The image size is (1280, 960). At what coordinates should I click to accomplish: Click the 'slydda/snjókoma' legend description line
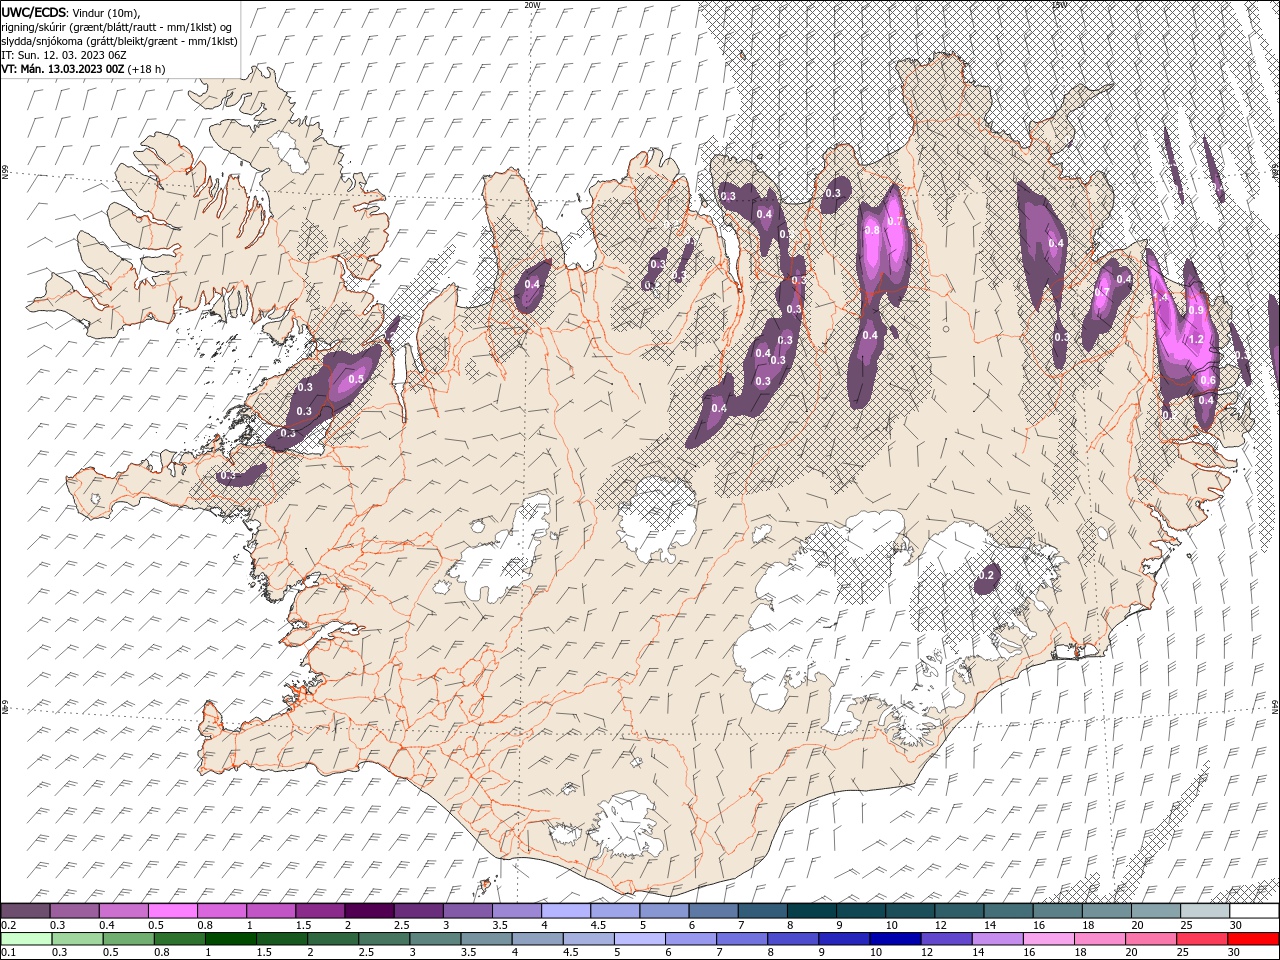click(119, 41)
